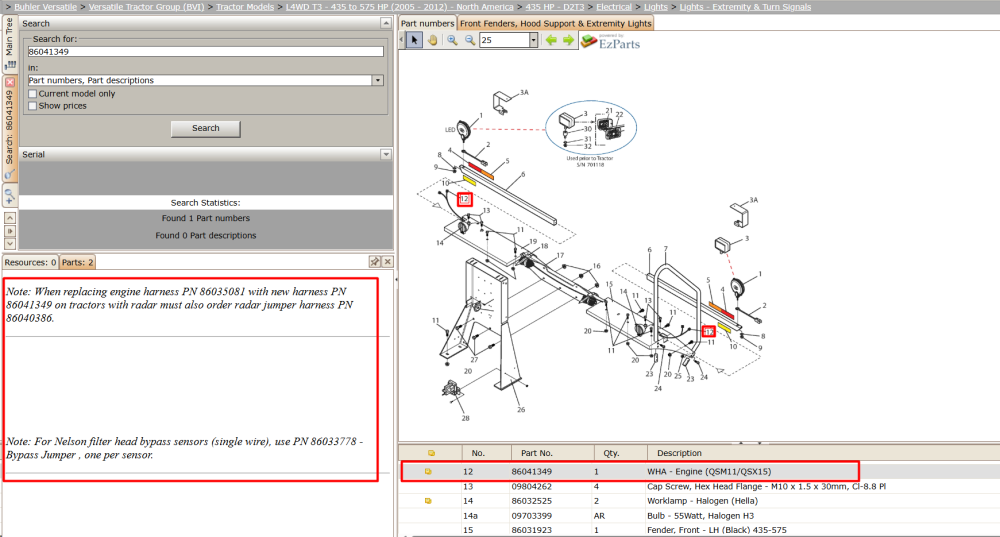The height and width of the screenshot is (537, 1000).
Task: Collapse the Search panel header
Action: (x=385, y=23)
